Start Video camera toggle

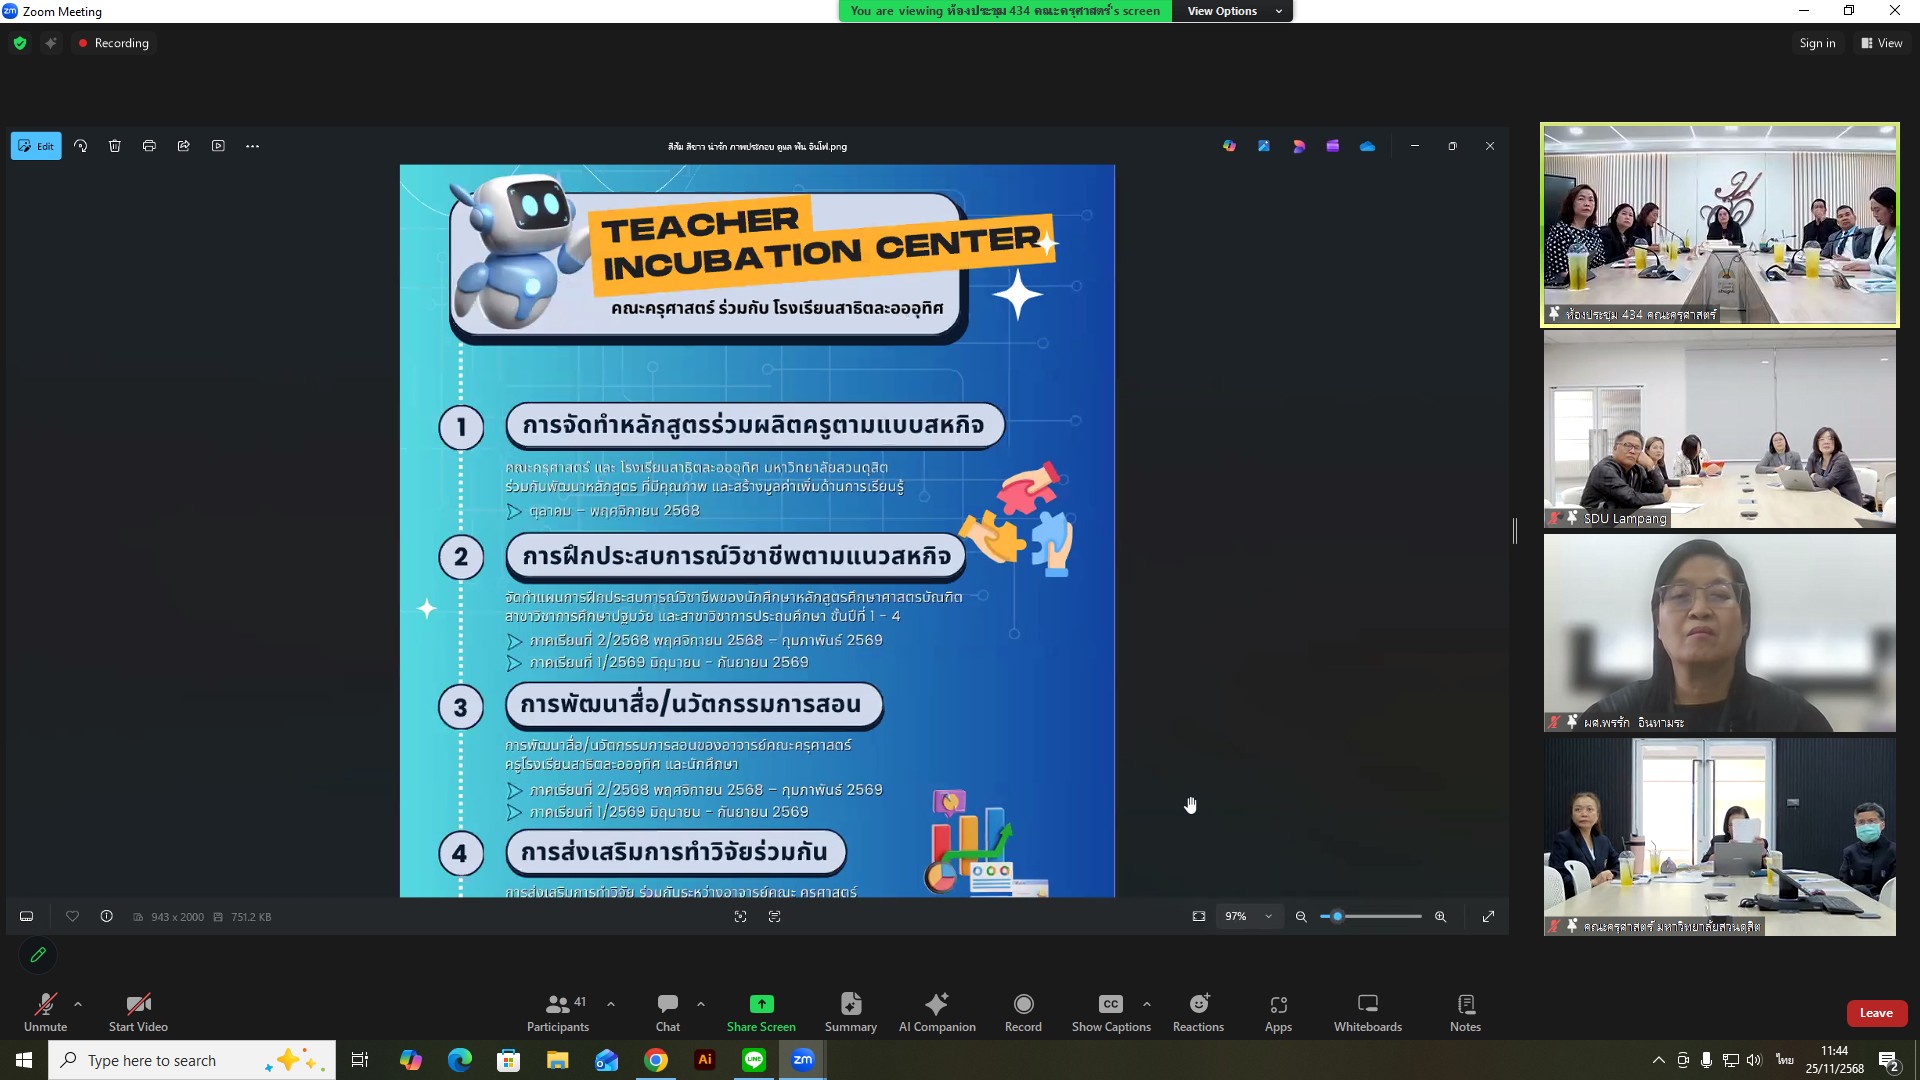138,1011
